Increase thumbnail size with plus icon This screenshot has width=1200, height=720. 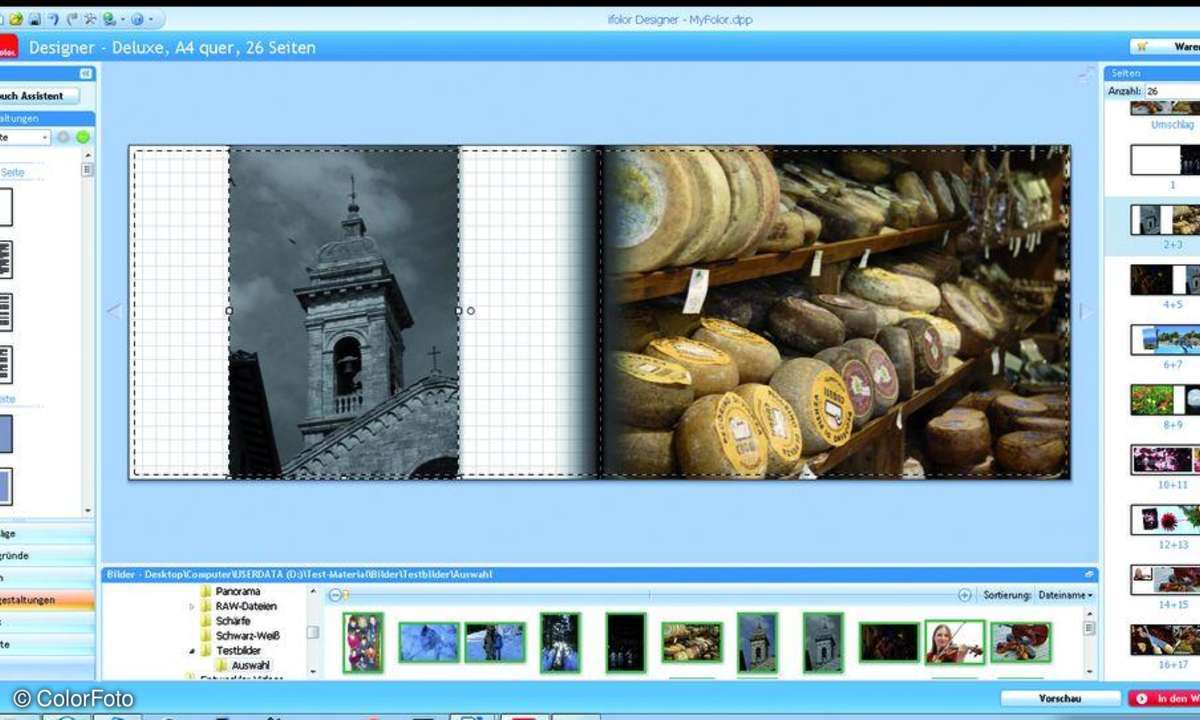tap(964, 595)
